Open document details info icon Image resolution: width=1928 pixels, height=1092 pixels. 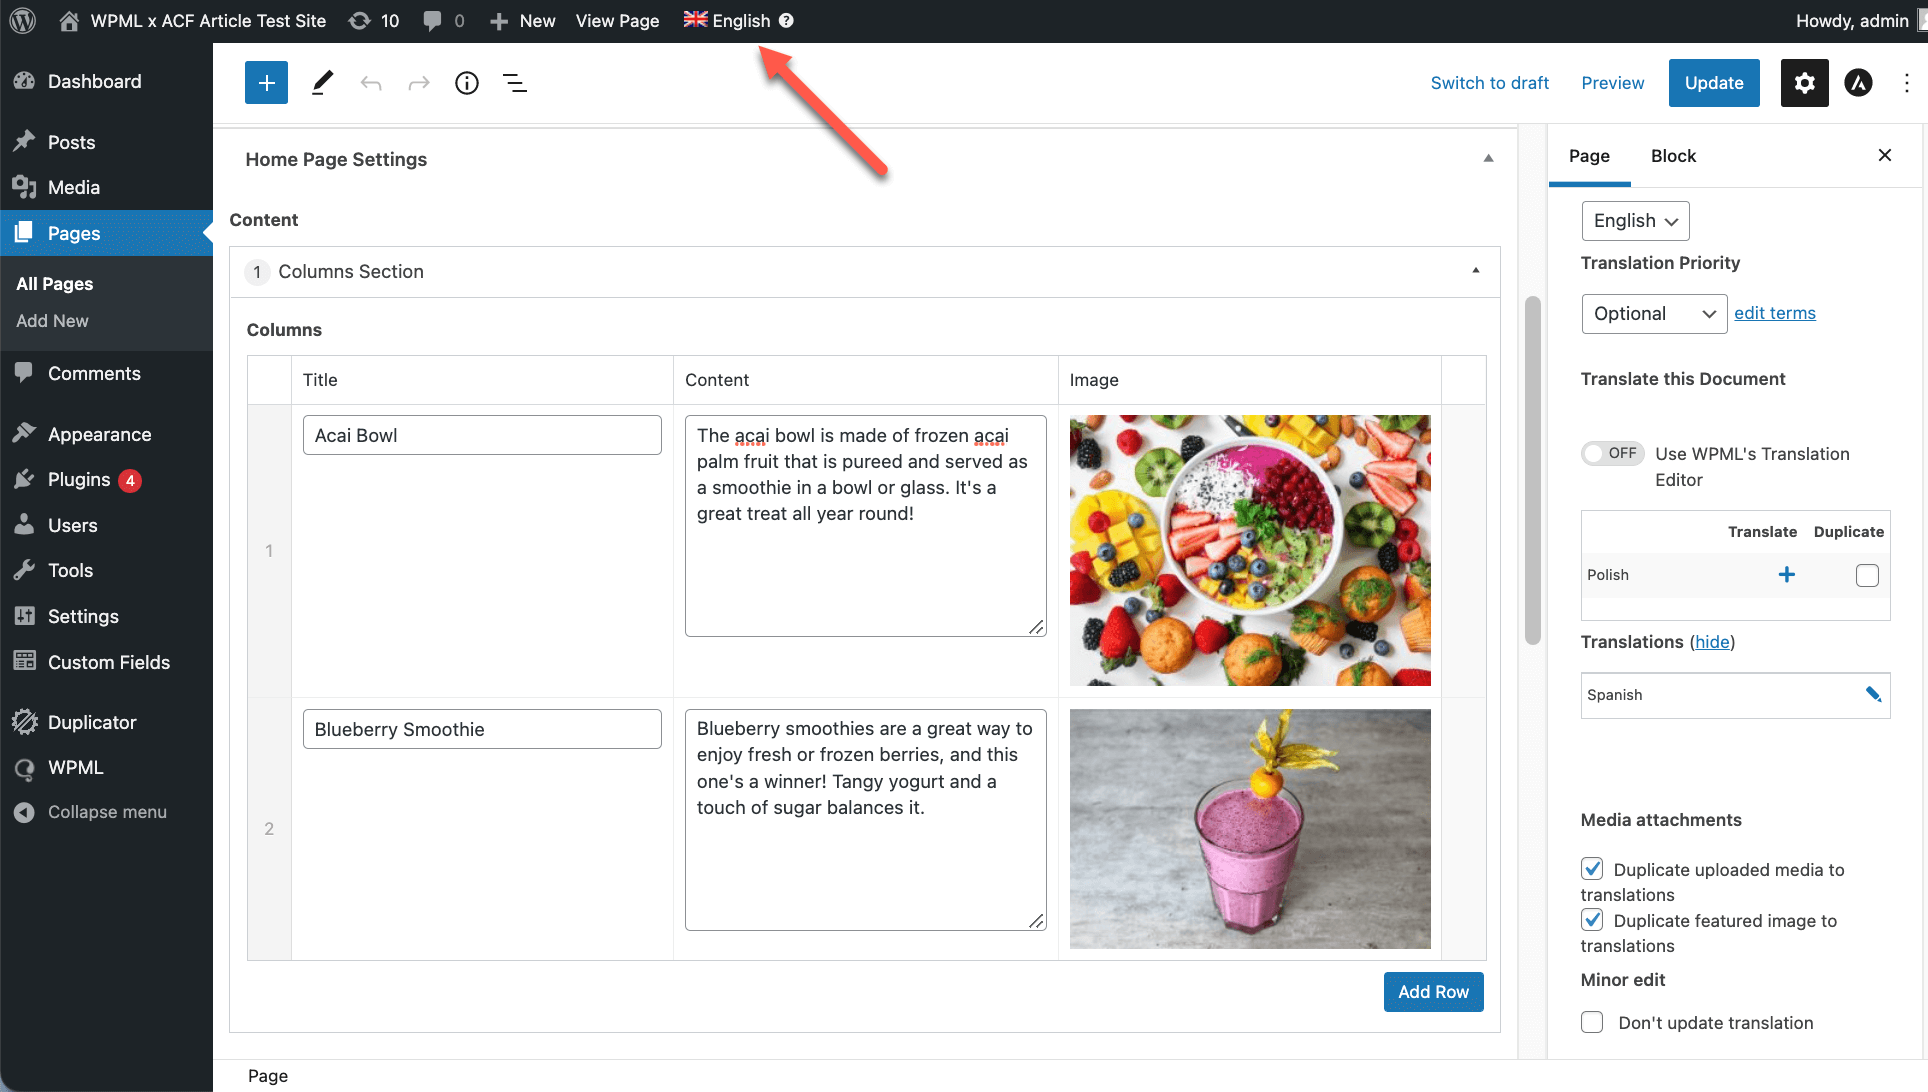(467, 83)
